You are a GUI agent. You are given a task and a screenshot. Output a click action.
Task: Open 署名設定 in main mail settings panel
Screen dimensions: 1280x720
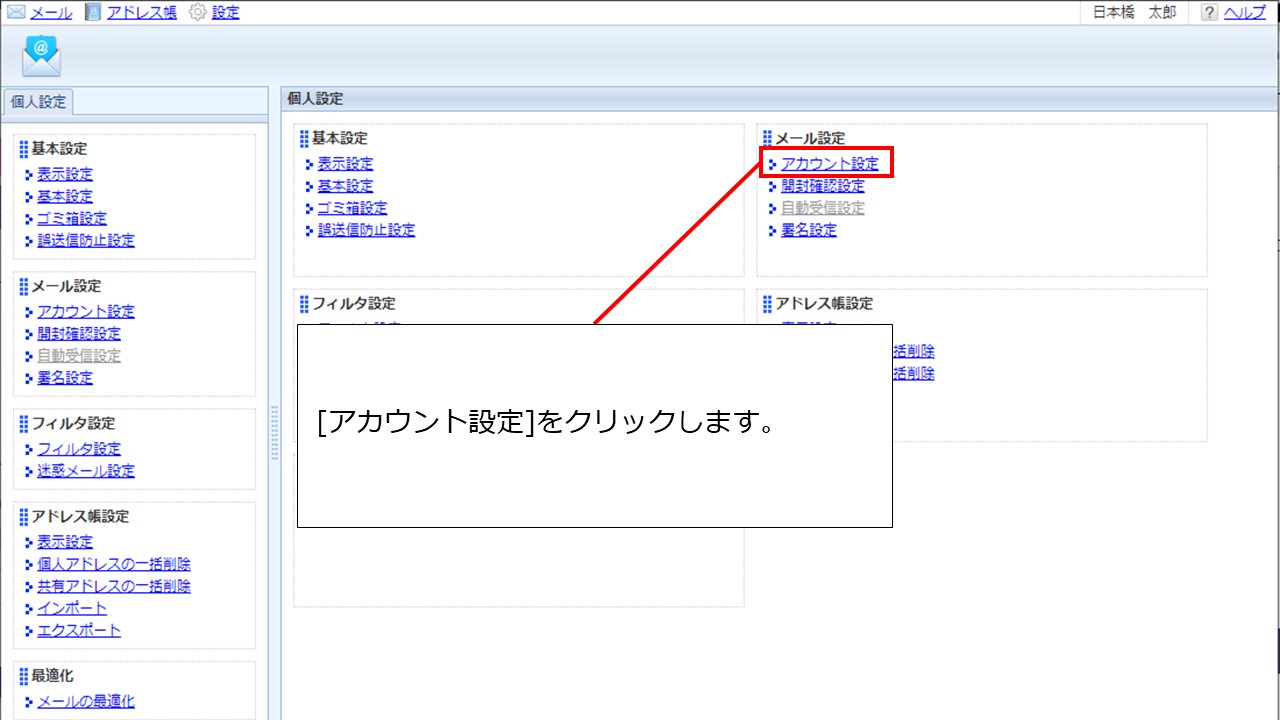point(808,230)
